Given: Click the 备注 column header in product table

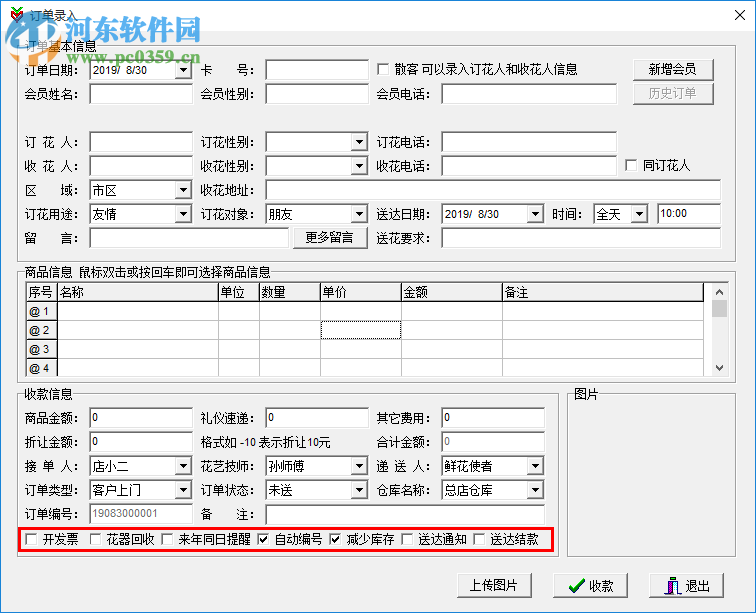Looking at the screenshot, I should 603,292.
